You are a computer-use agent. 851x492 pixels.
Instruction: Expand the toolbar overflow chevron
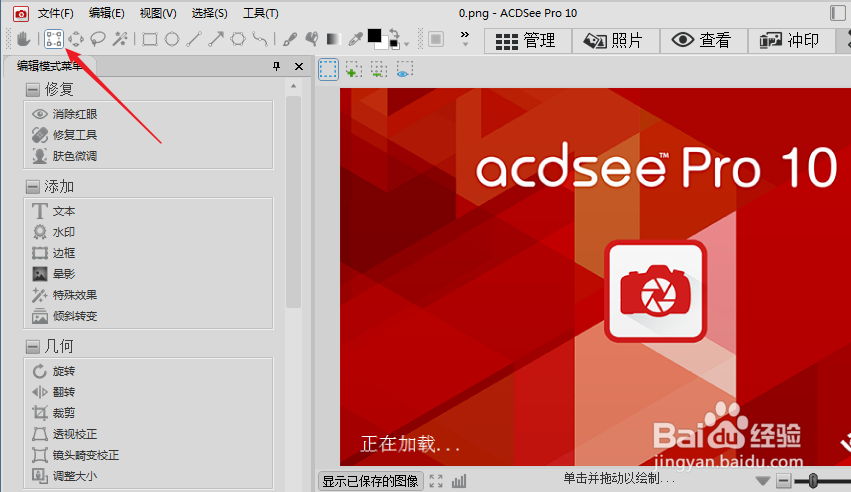coord(465,36)
